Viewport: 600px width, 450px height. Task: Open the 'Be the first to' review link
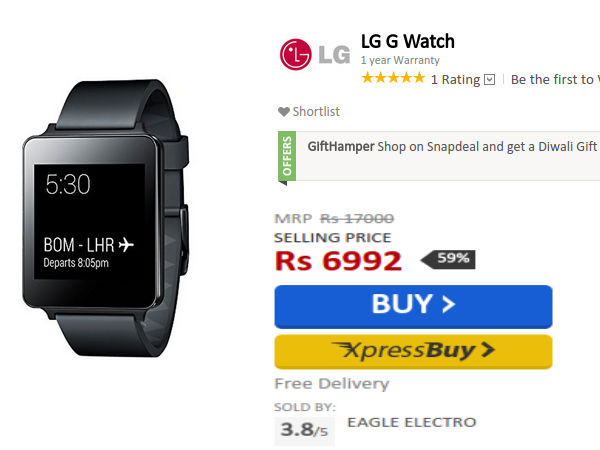tap(555, 80)
